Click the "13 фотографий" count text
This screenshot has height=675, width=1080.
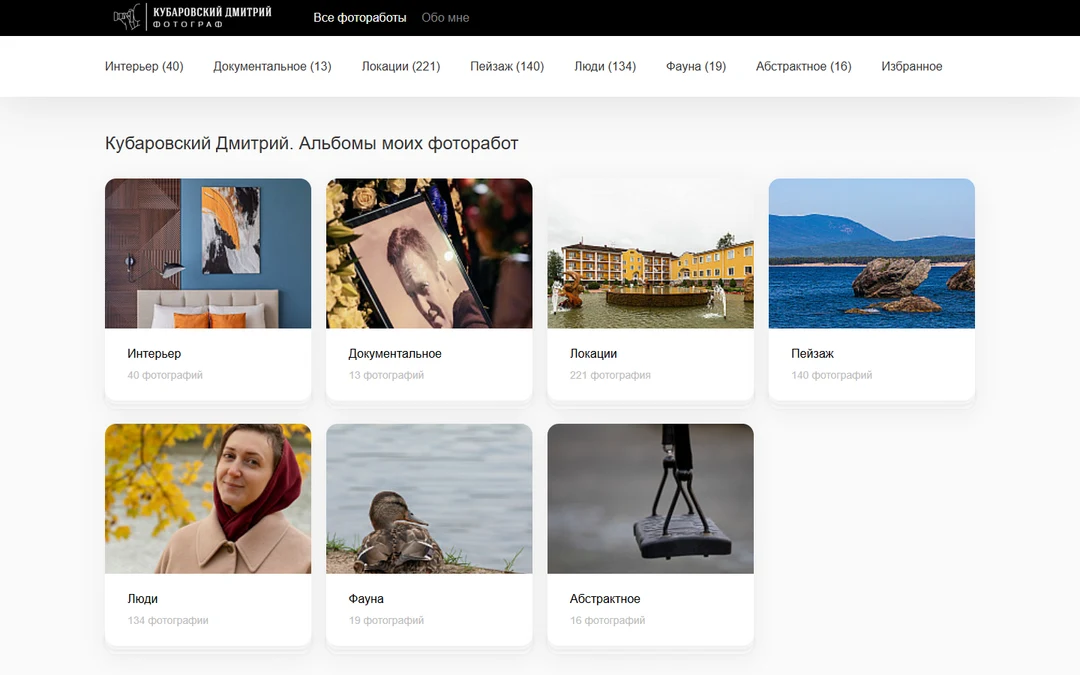point(386,375)
